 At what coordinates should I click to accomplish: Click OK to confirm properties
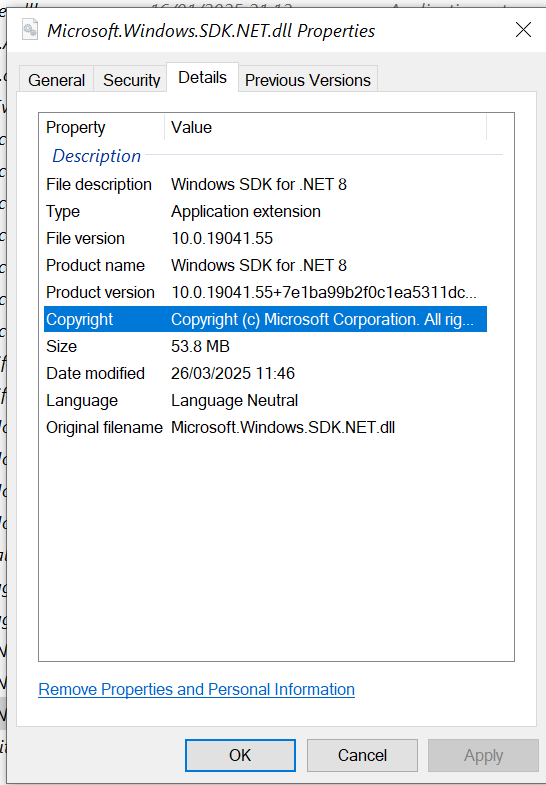click(x=240, y=755)
